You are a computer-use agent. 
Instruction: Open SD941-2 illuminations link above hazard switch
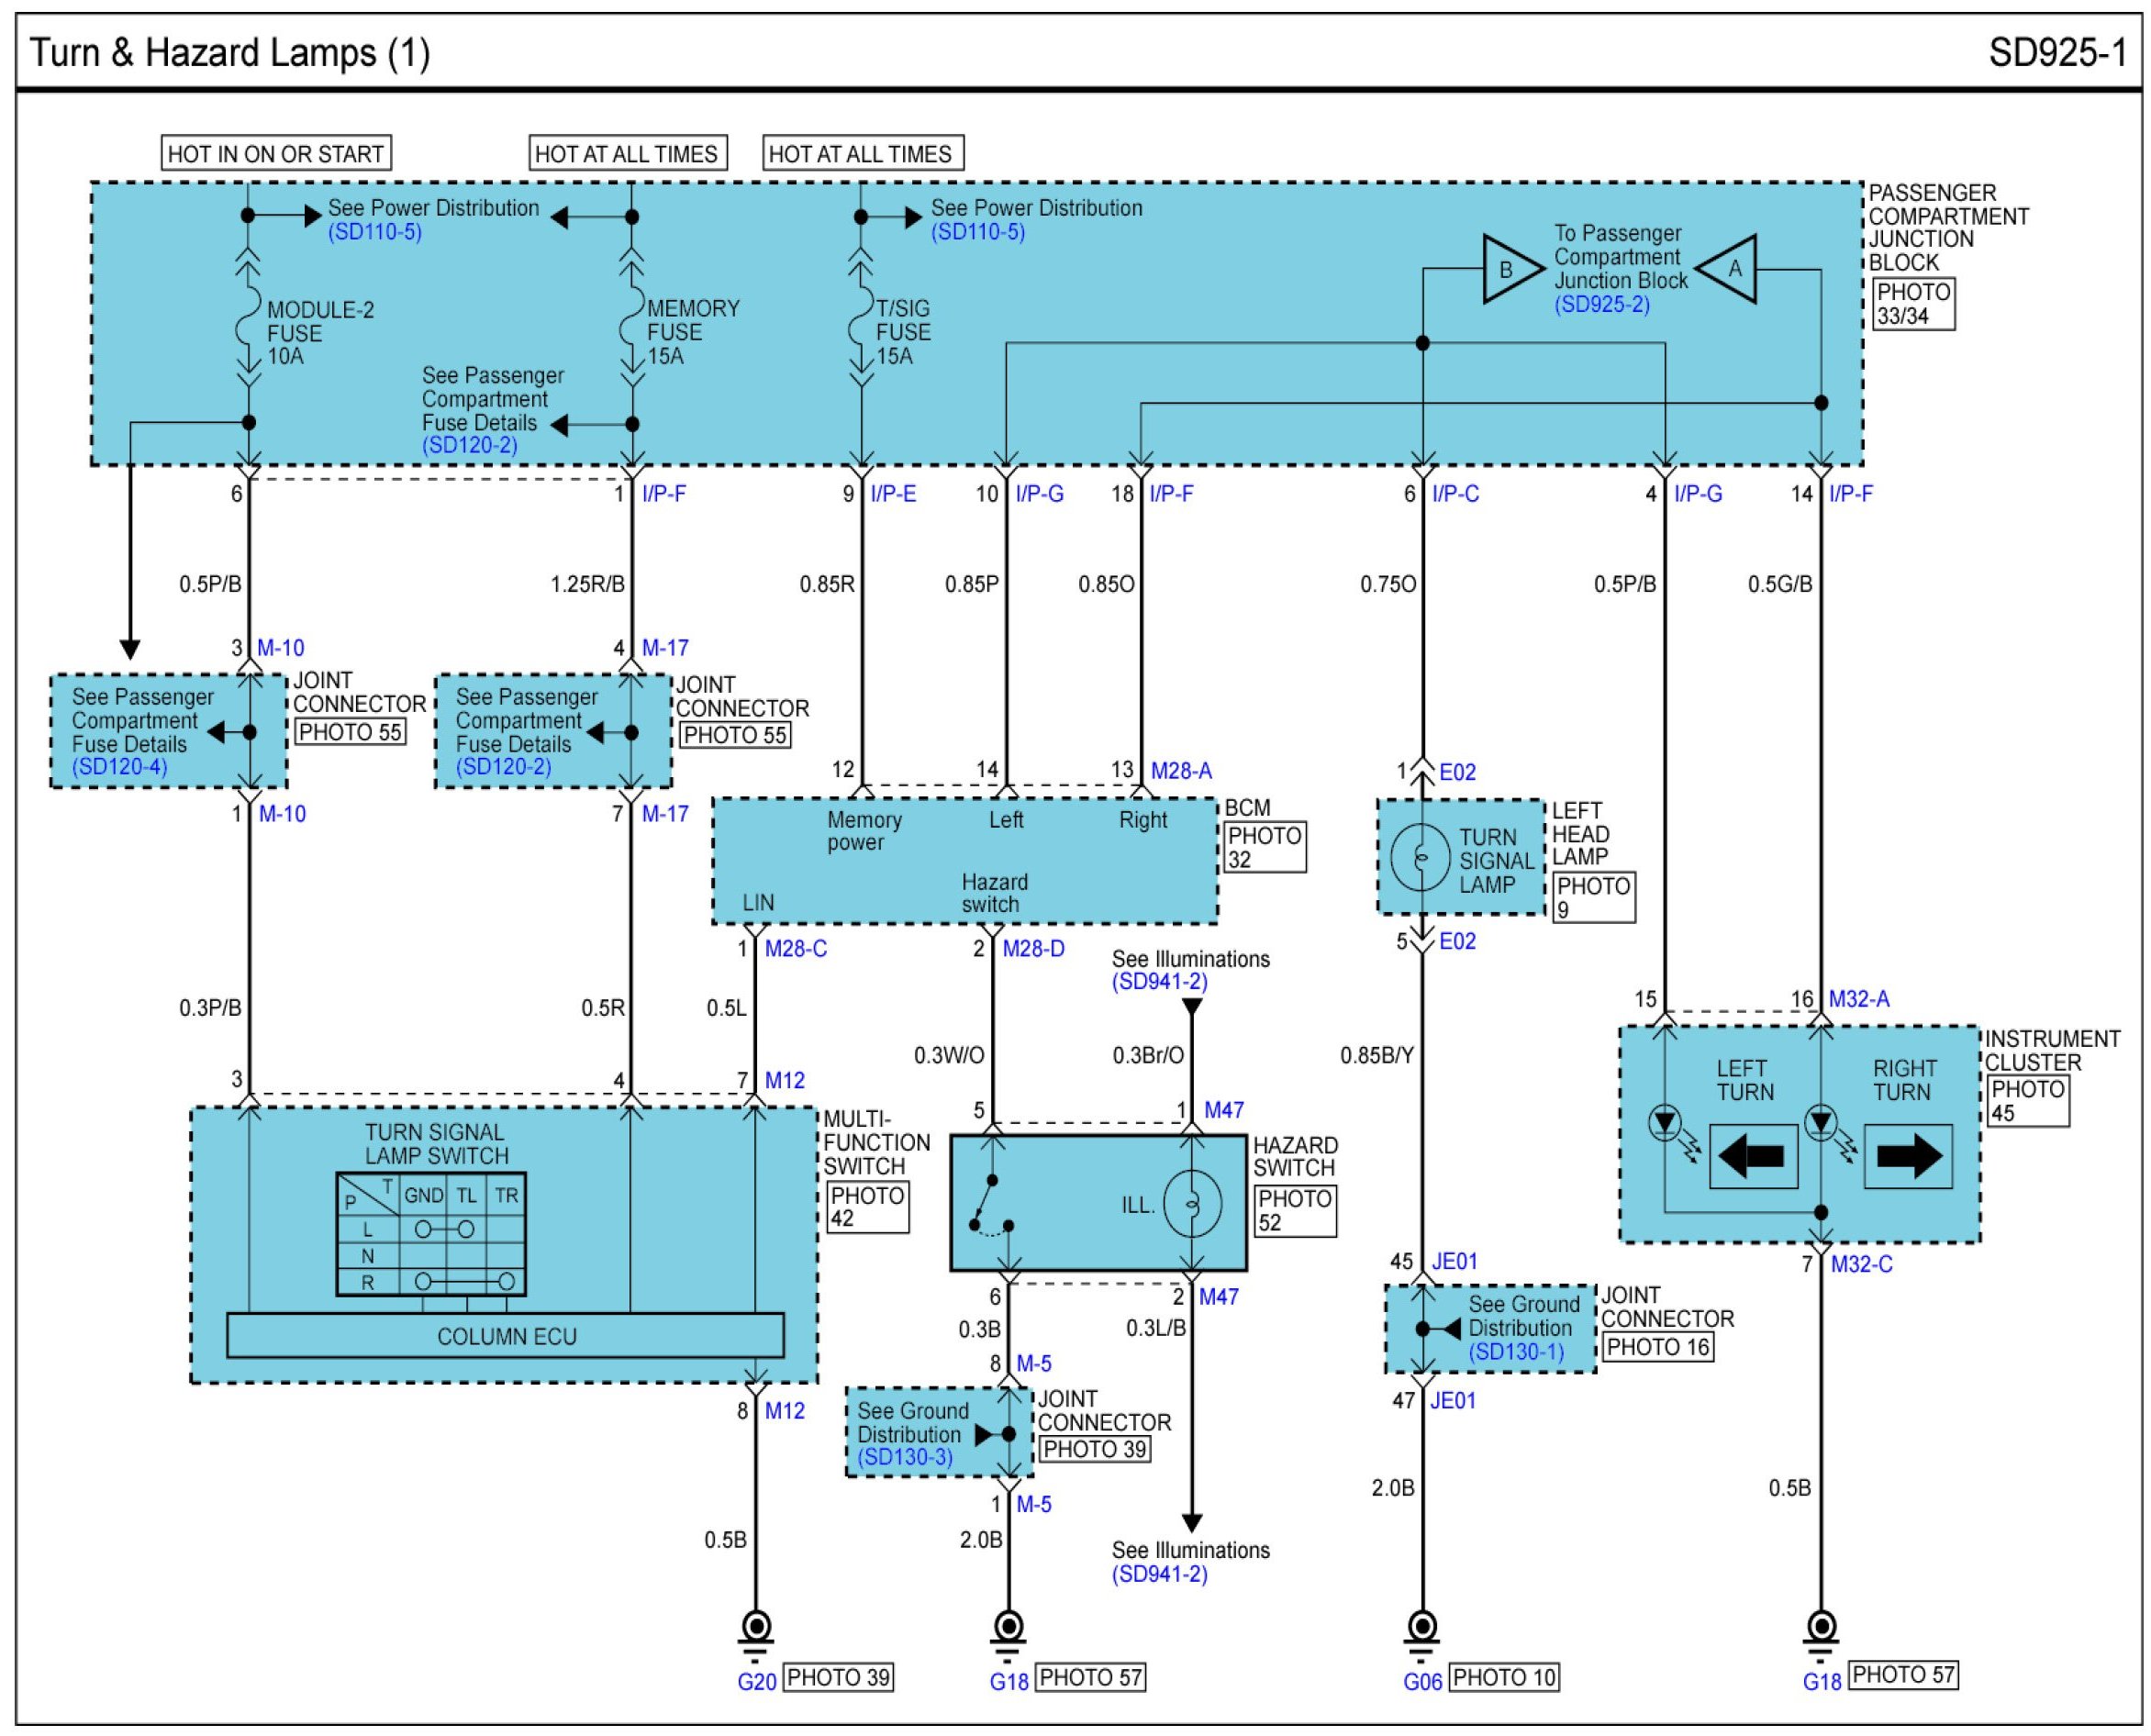click(1159, 982)
